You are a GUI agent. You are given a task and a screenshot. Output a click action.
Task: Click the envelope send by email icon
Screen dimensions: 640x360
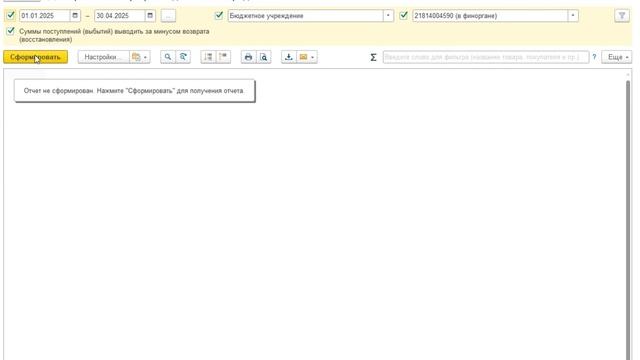click(303, 57)
